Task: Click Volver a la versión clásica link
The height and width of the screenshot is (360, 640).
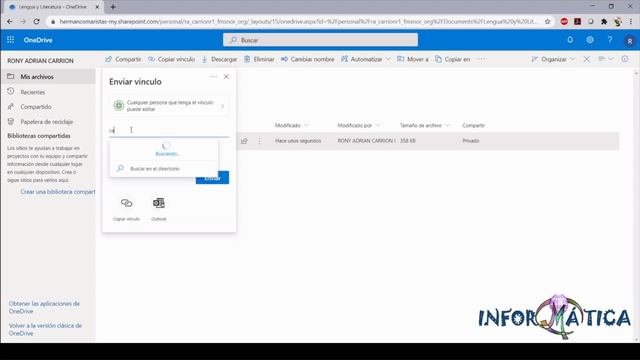Action: (x=45, y=329)
